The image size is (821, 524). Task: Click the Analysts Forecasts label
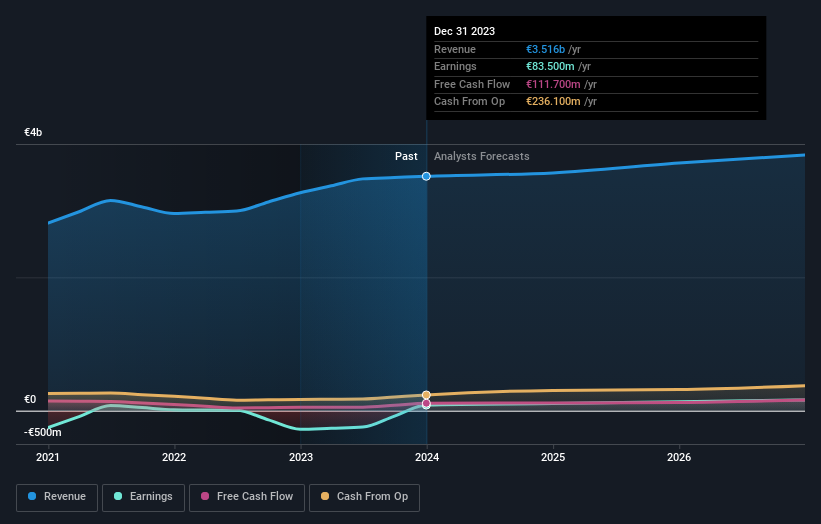pos(482,156)
